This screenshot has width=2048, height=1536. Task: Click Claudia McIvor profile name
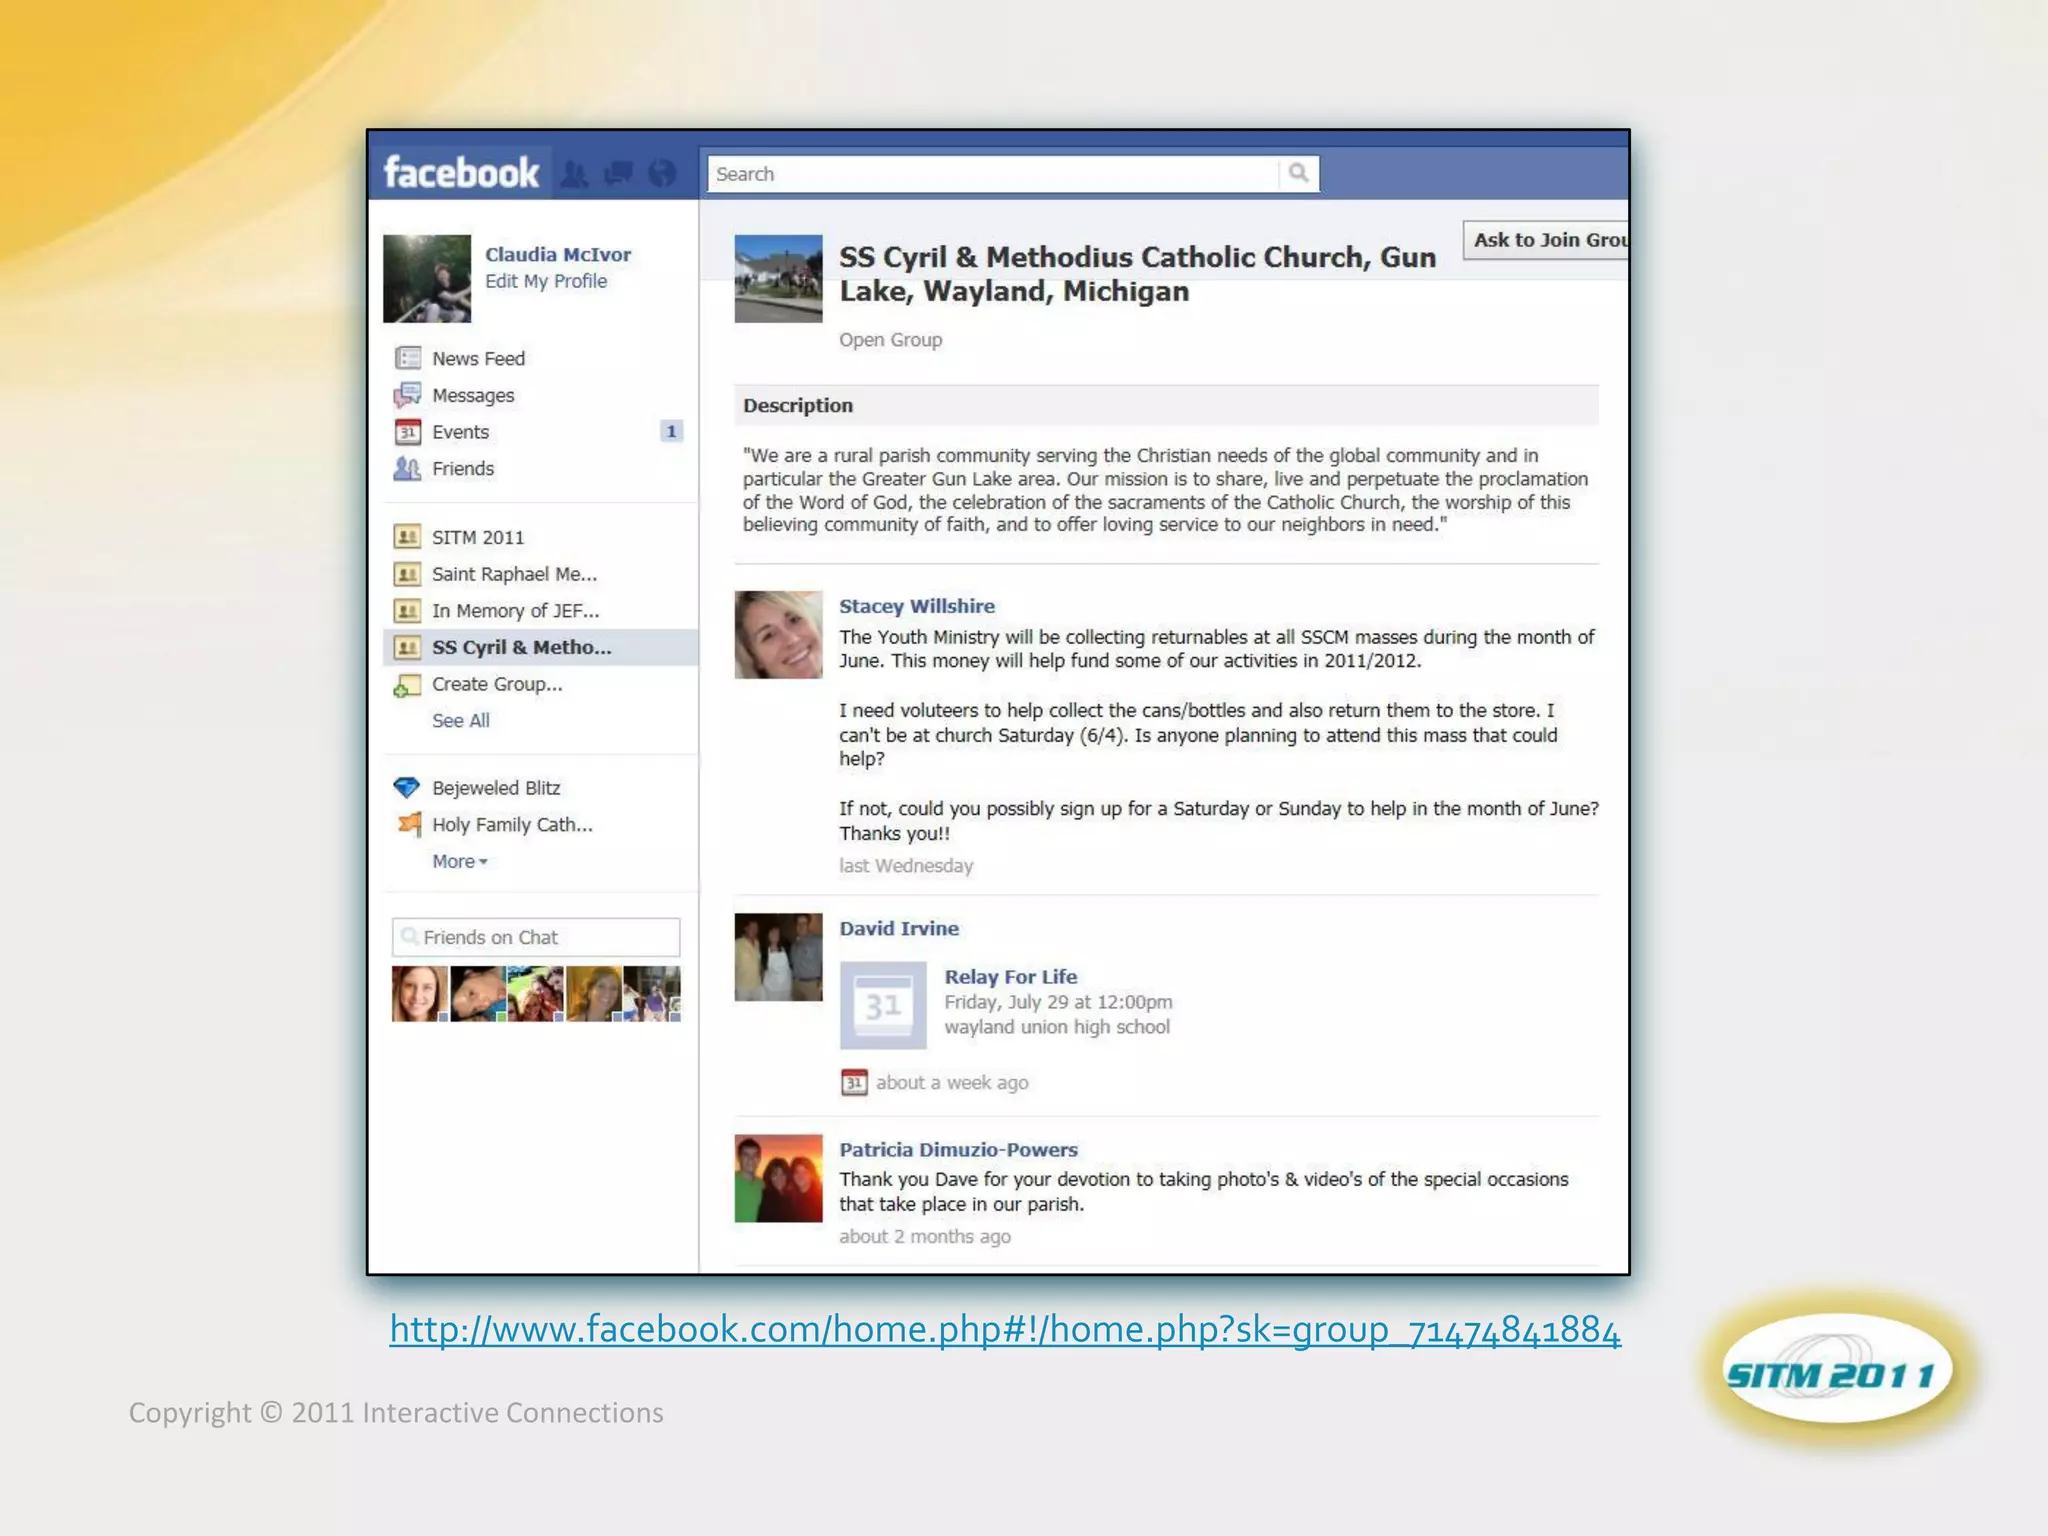tap(558, 254)
